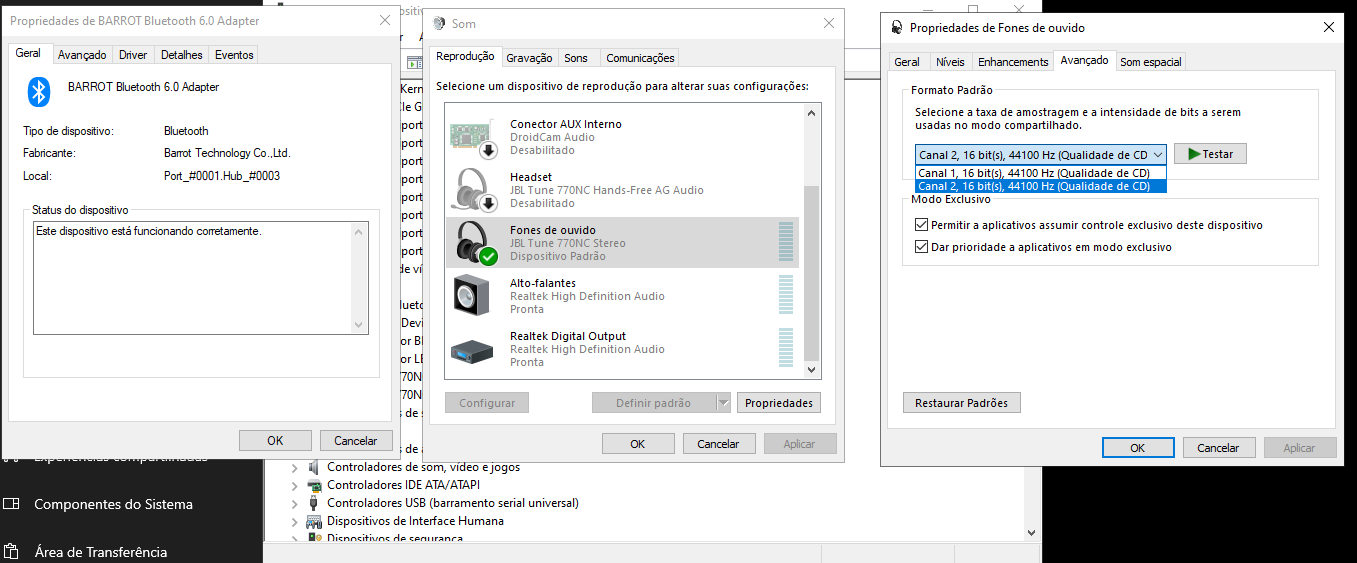
Task: Open the Detalhes tab
Action: (x=181, y=55)
